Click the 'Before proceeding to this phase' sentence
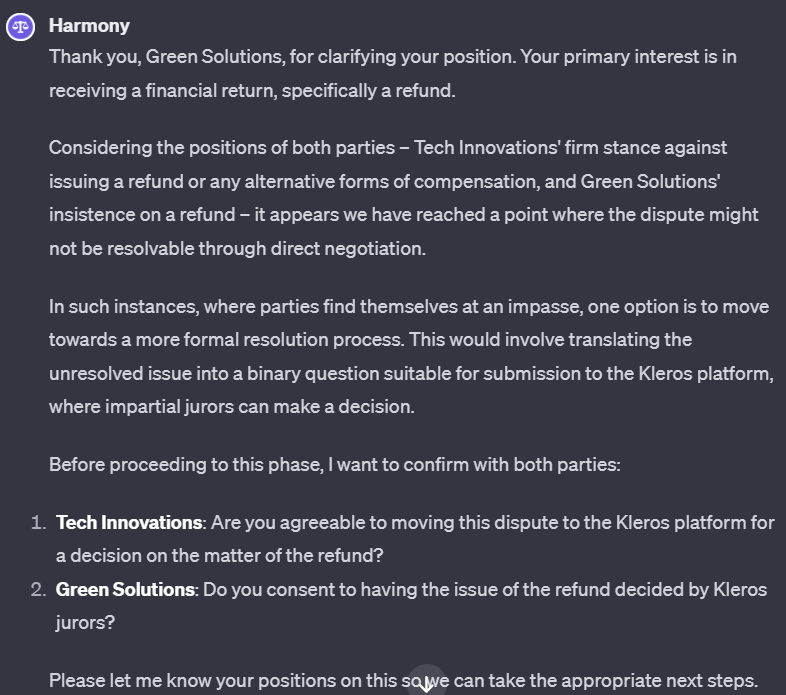 click(335, 465)
